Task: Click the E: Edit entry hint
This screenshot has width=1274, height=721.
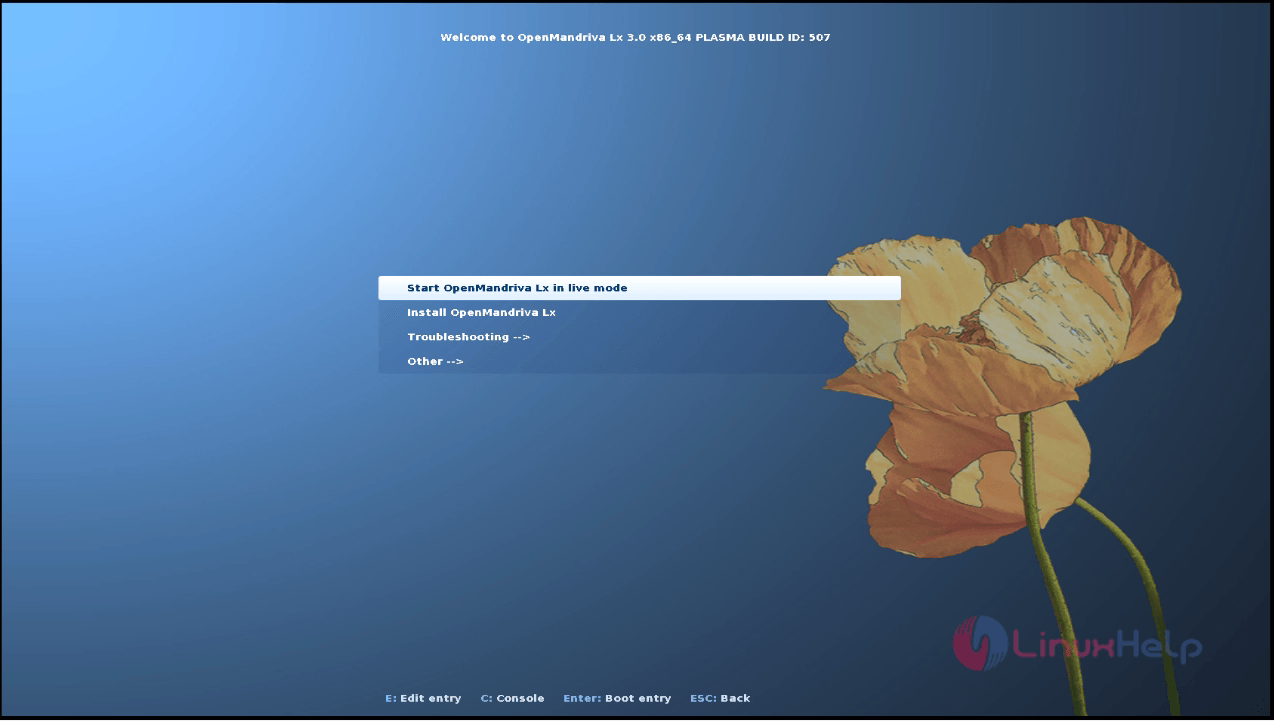Action: [x=423, y=698]
